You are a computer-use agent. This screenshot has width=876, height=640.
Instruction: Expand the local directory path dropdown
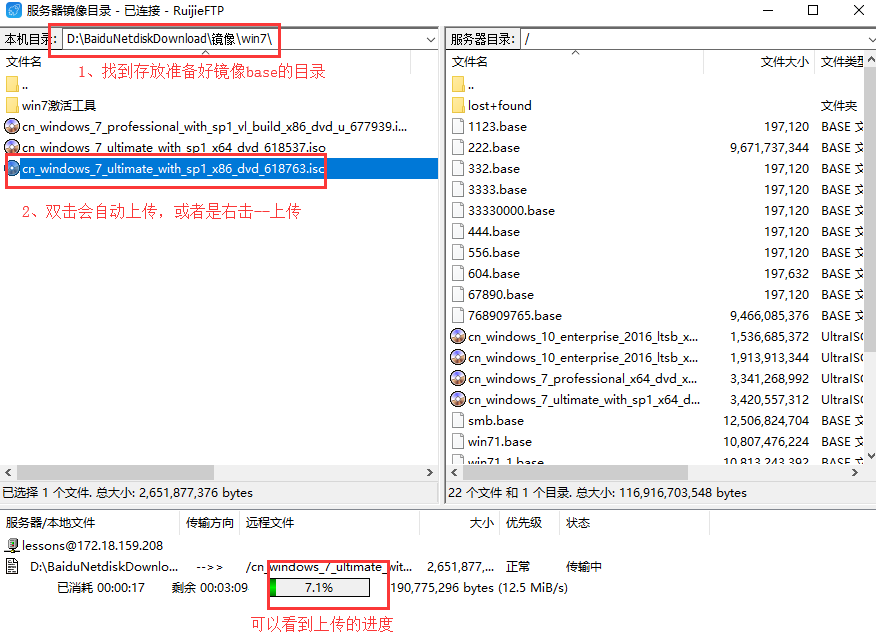tap(430, 39)
